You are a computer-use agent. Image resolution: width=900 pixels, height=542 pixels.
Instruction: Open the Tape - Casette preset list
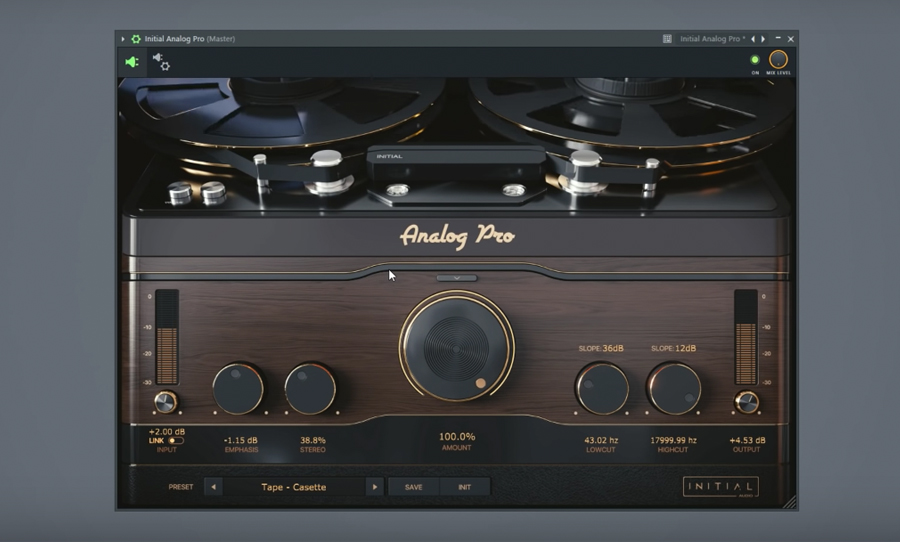click(294, 487)
